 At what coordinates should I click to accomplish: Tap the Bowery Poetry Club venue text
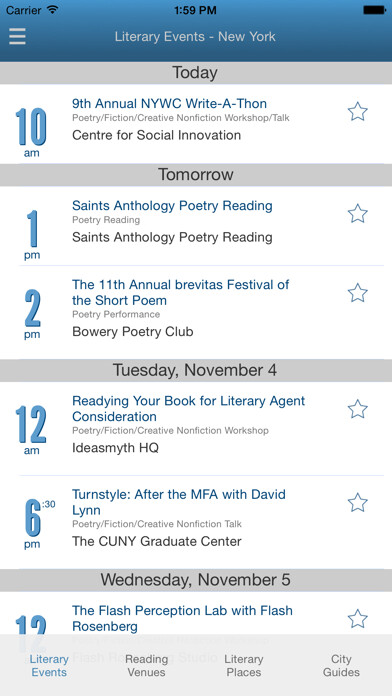pyautogui.click(x=133, y=332)
